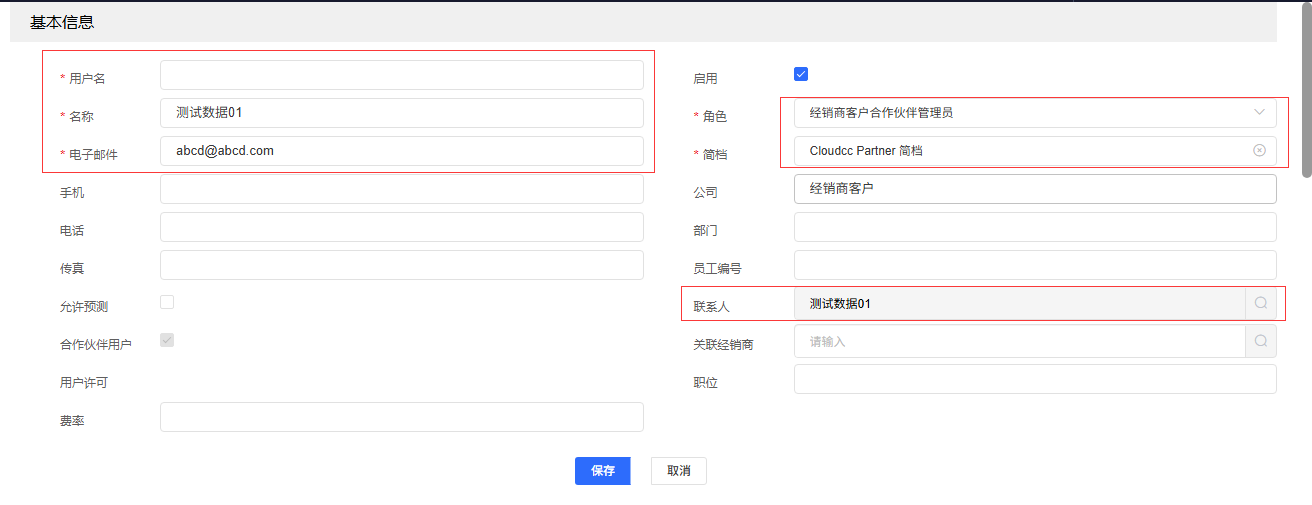Click the 传真 input field
This screenshot has width=1312, height=505.
point(401,265)
